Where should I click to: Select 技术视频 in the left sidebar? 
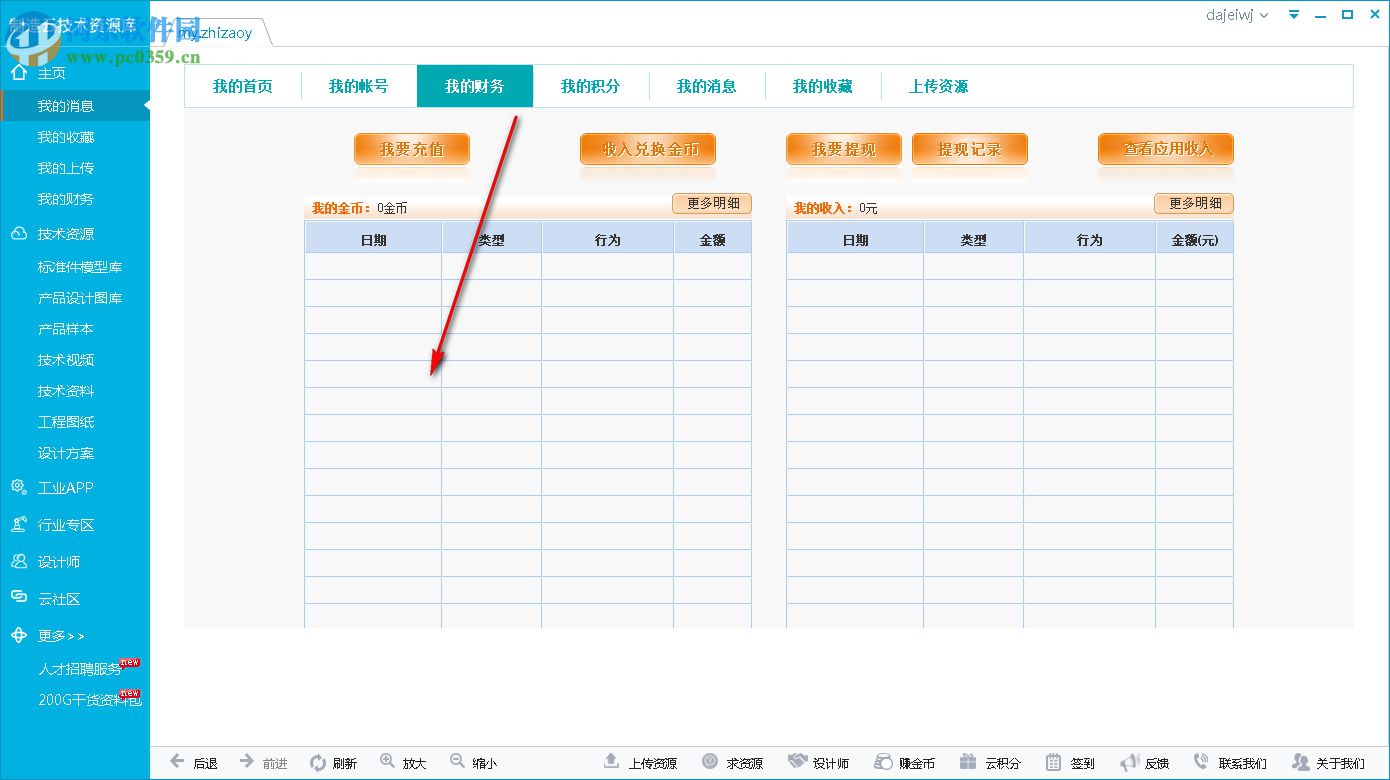pos(66,361)
